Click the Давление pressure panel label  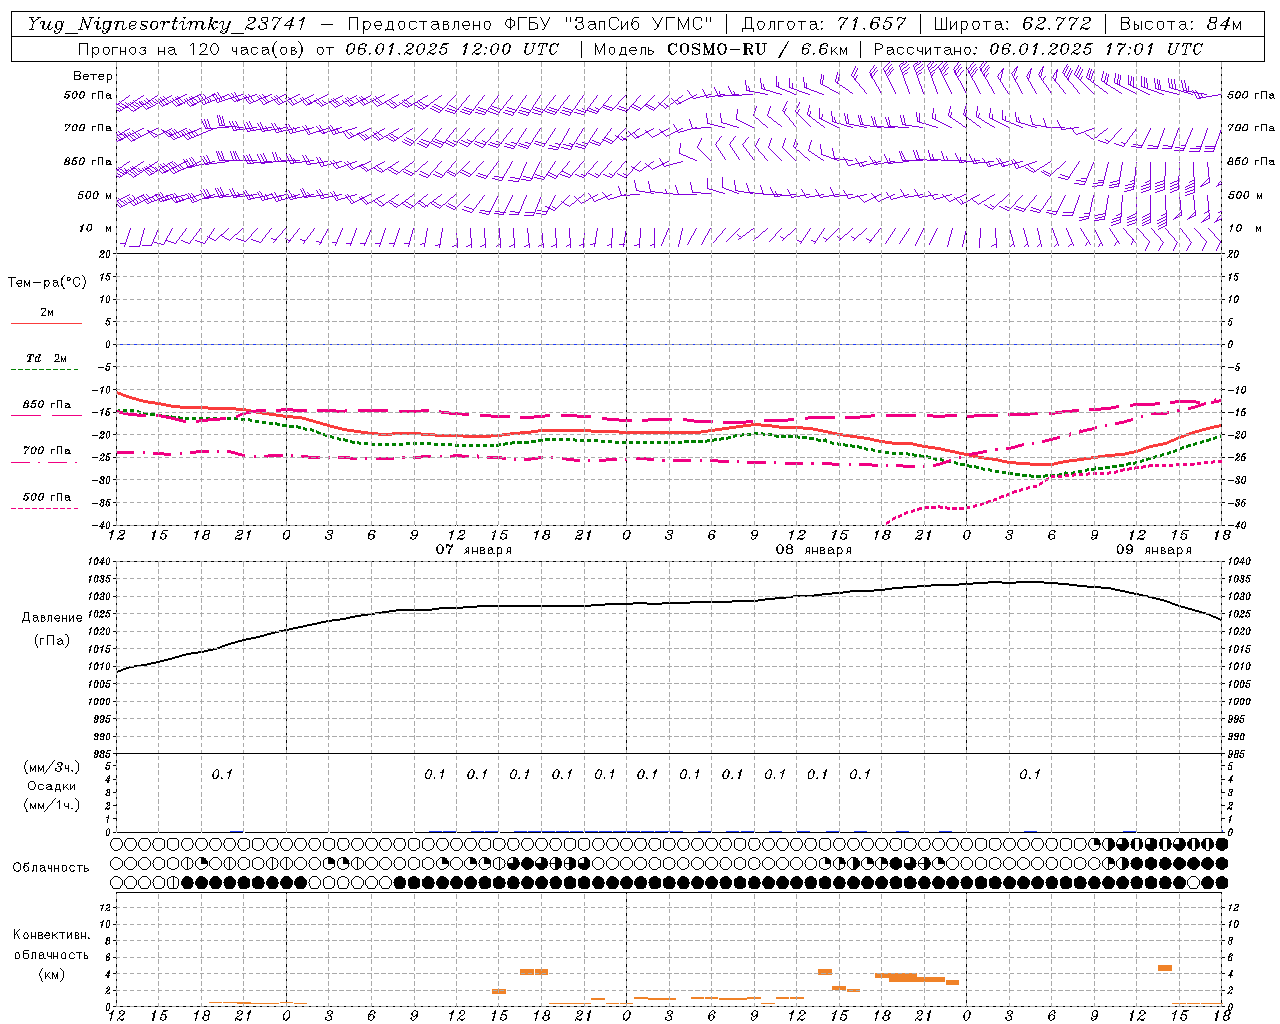point(52,618)
